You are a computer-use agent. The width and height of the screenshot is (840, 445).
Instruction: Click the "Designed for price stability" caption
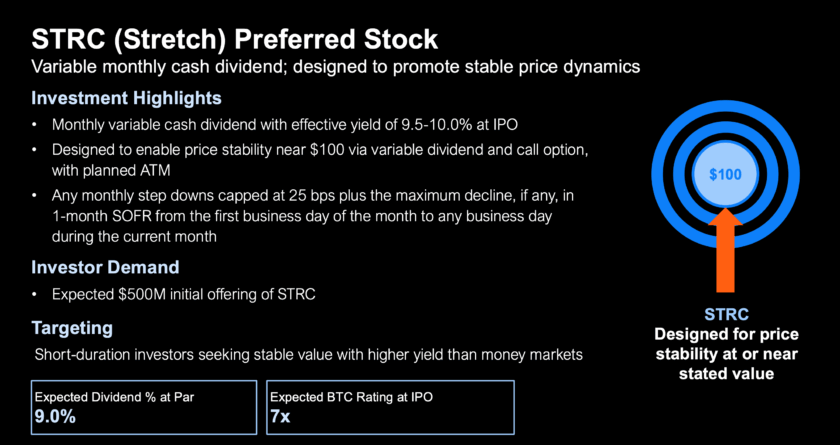click(725, 354)
